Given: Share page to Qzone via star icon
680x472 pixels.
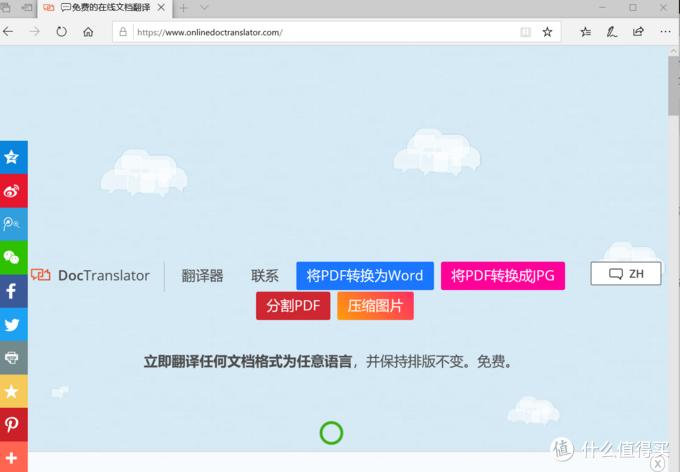Looking at the screenshot, I should point(13,157).
